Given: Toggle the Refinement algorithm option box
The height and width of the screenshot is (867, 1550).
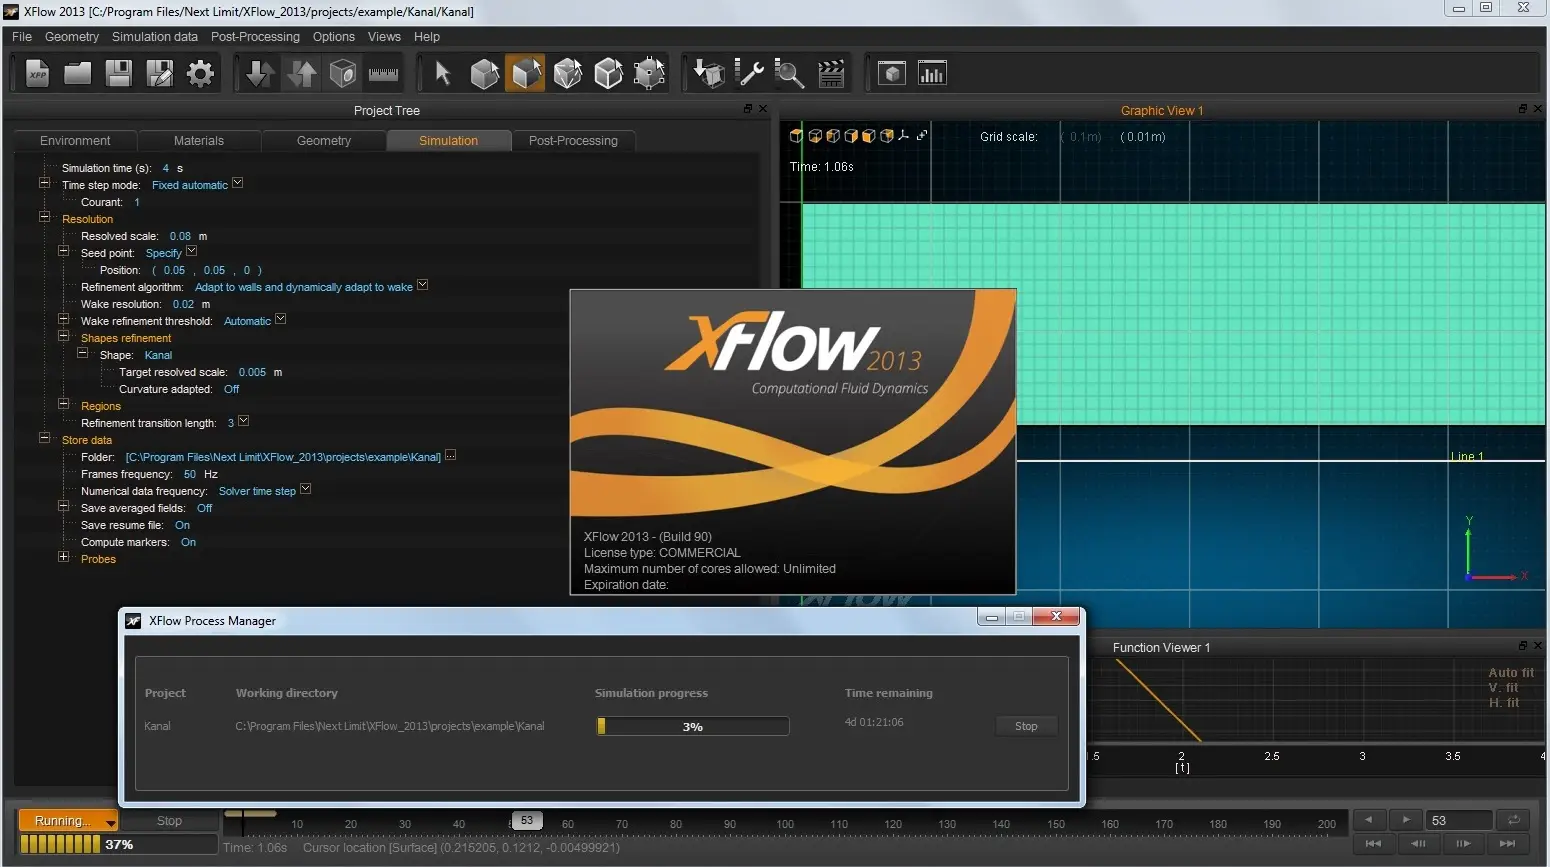Looking at the screenshot, I should point(422,285).
